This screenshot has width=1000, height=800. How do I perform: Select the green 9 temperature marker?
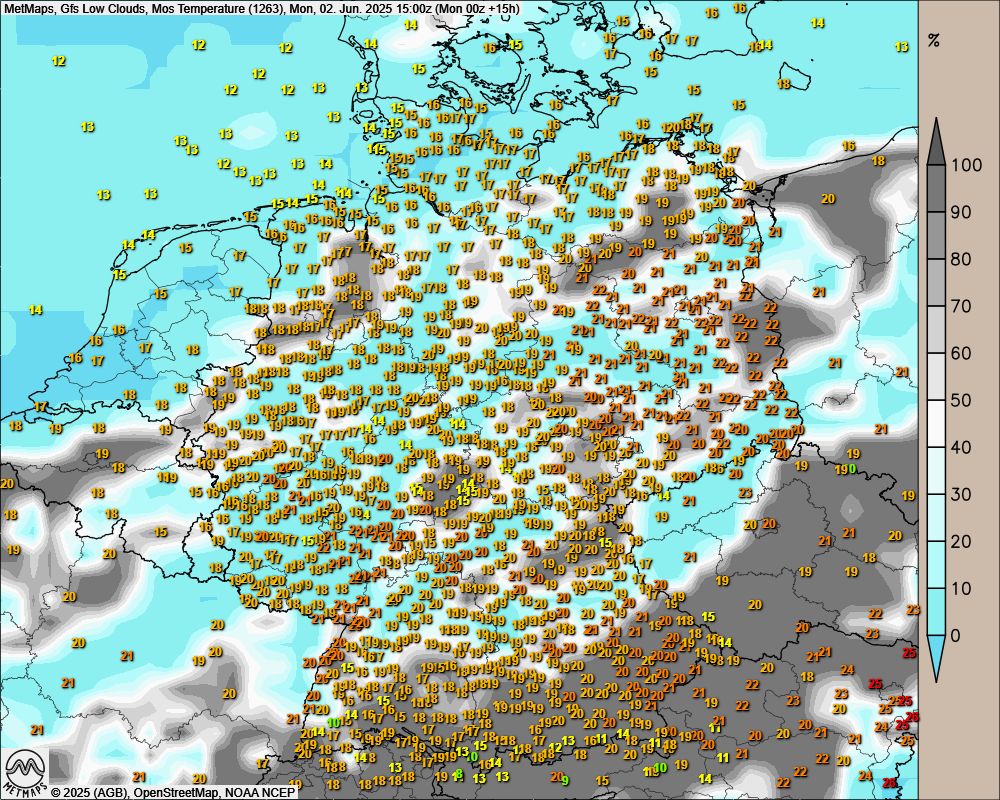[x=565, y=780]
